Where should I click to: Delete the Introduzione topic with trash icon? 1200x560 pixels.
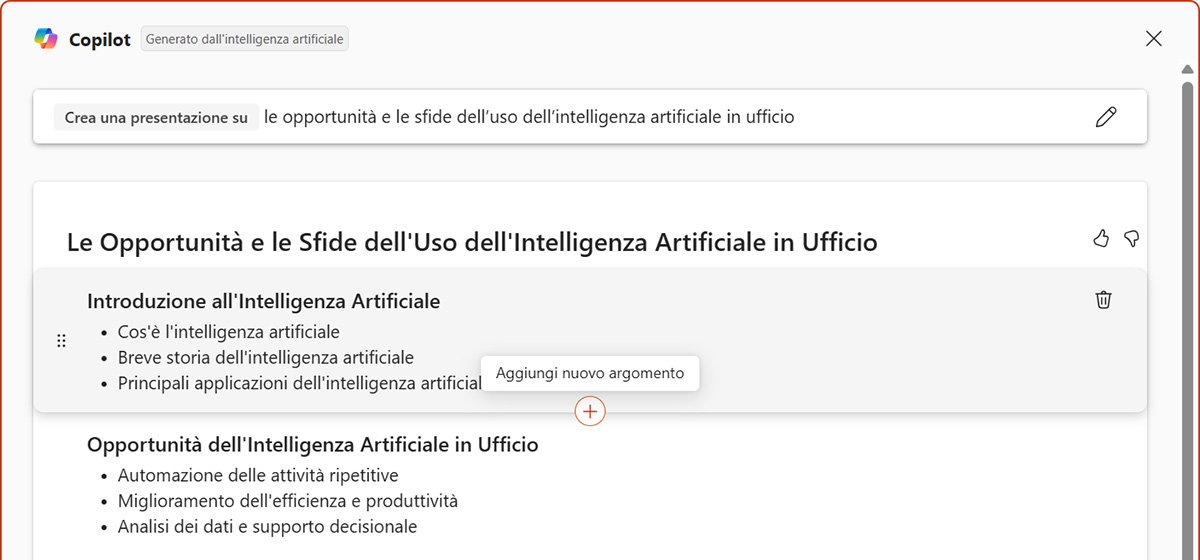coord(1103,299)
